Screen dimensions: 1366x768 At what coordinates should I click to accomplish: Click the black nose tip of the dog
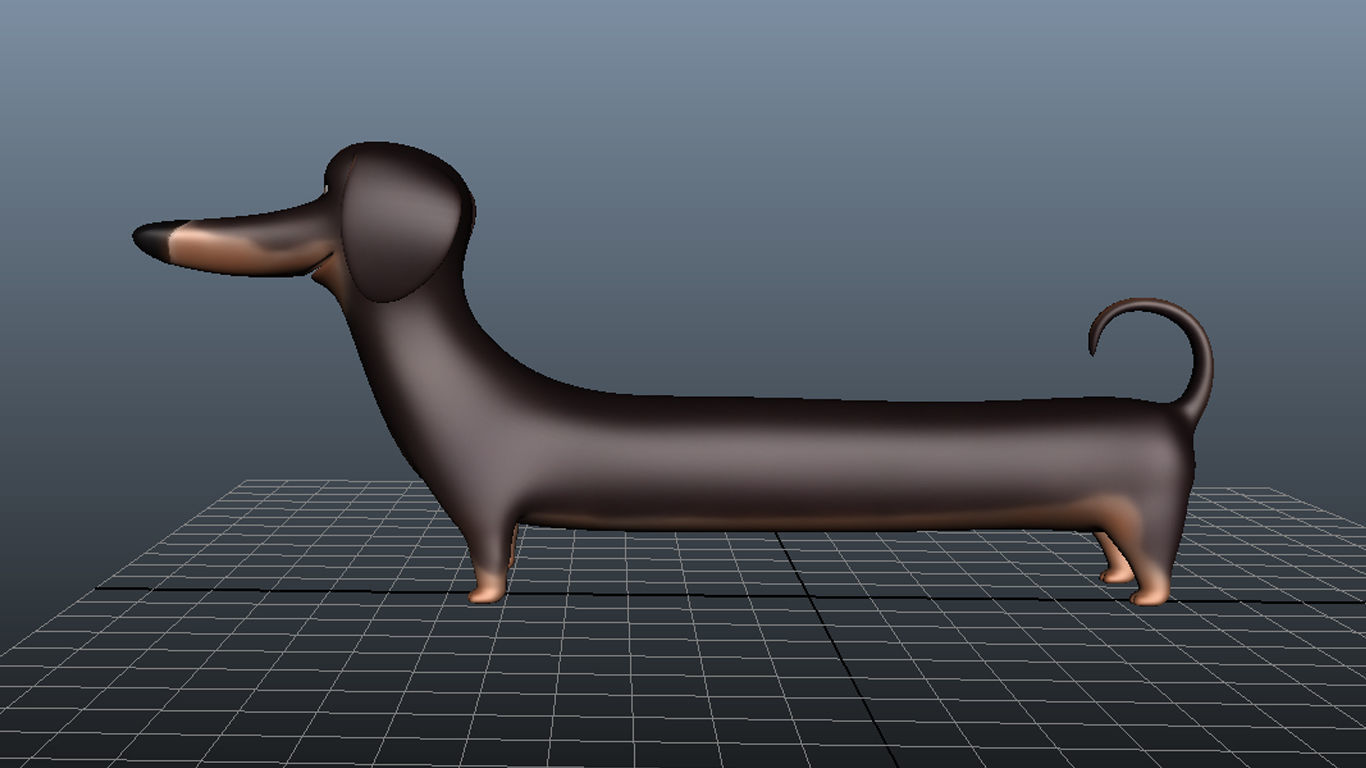pos(152,240)
